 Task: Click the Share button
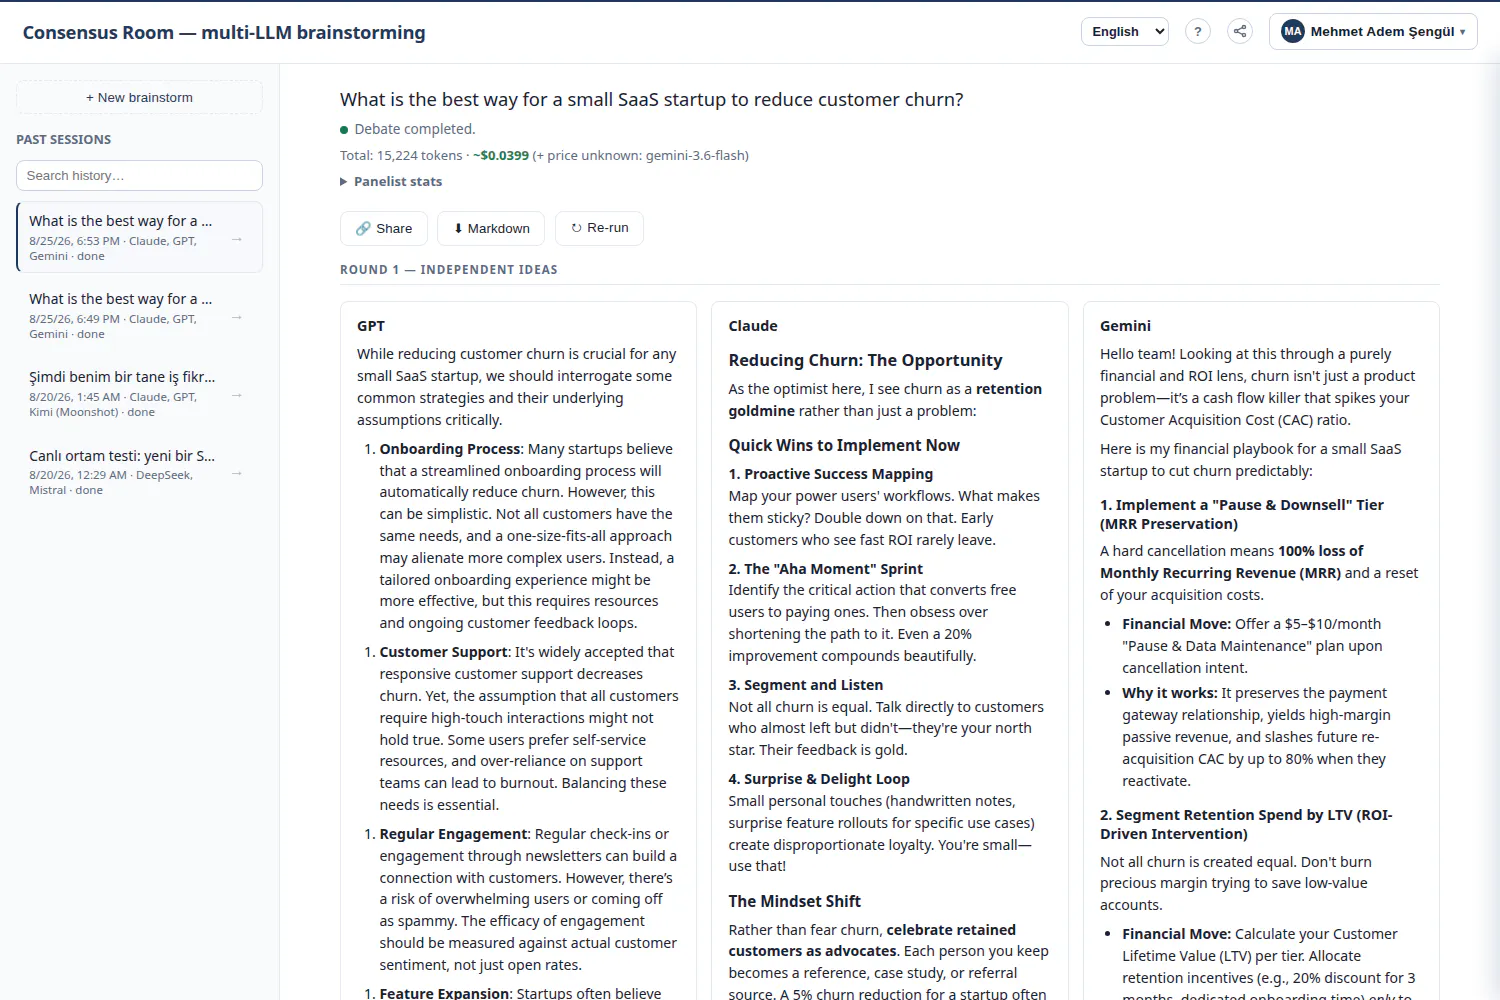(384, 228)
